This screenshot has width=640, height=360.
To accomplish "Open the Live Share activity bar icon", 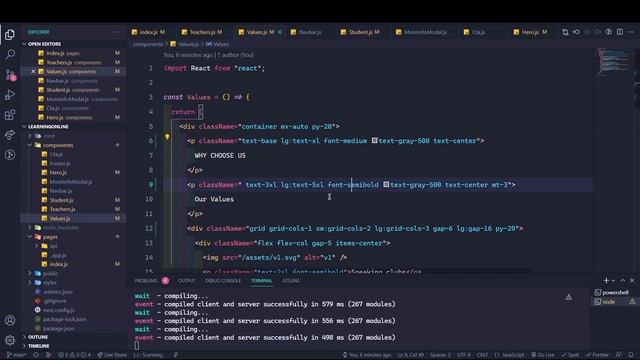I will pyautogui.click(x=10, y=135).
